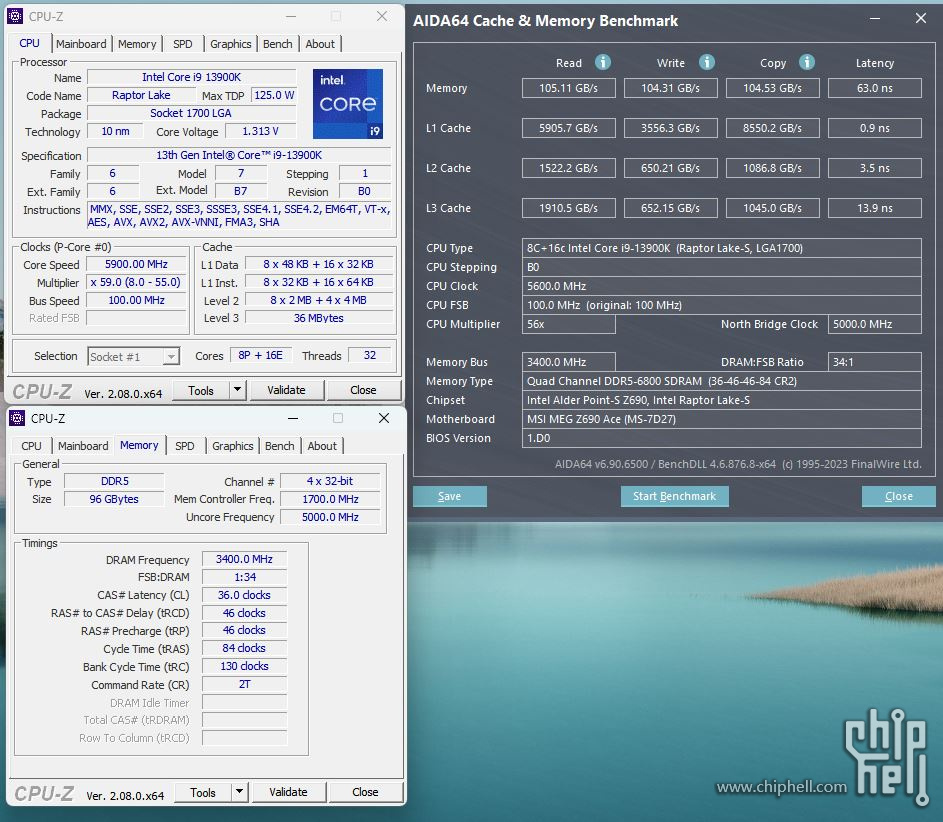Click Tools button in top CPU-Z window

201,390
